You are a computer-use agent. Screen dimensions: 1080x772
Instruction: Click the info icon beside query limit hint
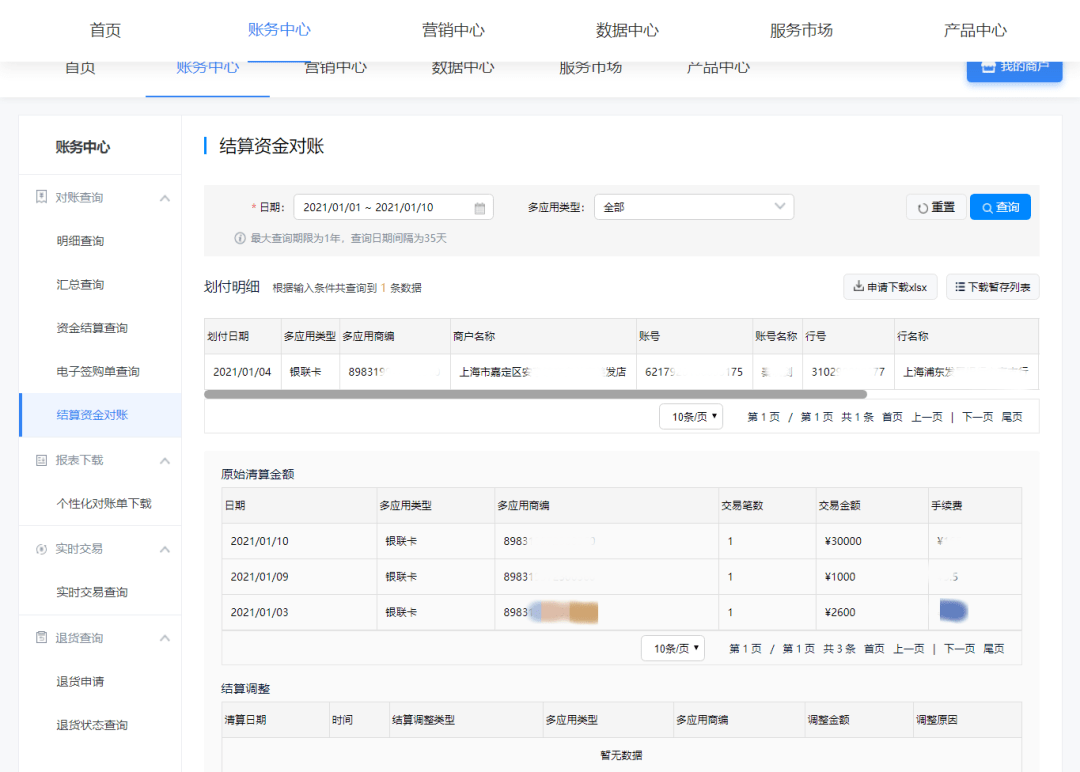(x=240, y=238)
